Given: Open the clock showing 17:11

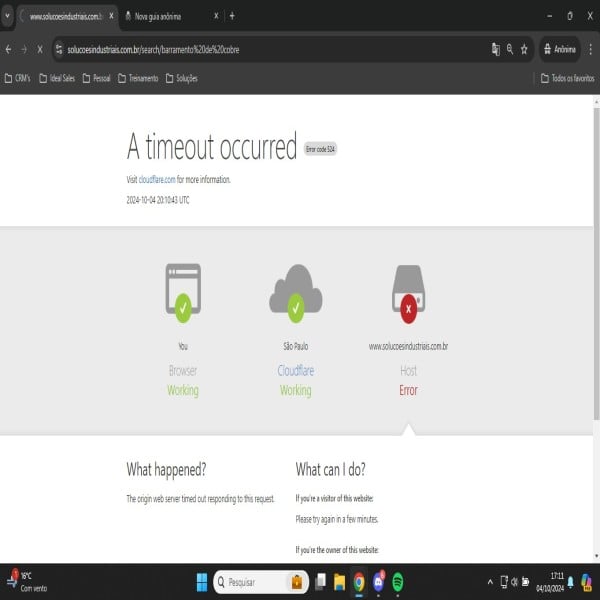Looking at the screenshot, I should click(551, 582).
